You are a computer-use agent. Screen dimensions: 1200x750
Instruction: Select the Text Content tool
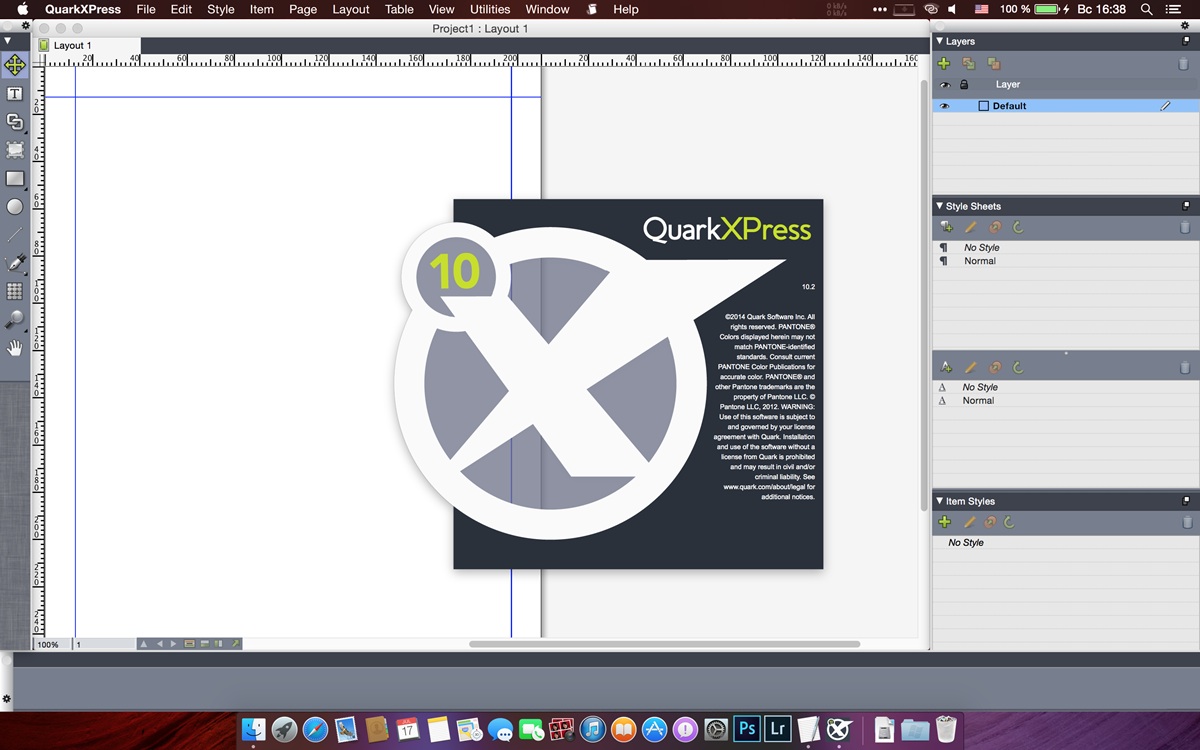[15, 93]
